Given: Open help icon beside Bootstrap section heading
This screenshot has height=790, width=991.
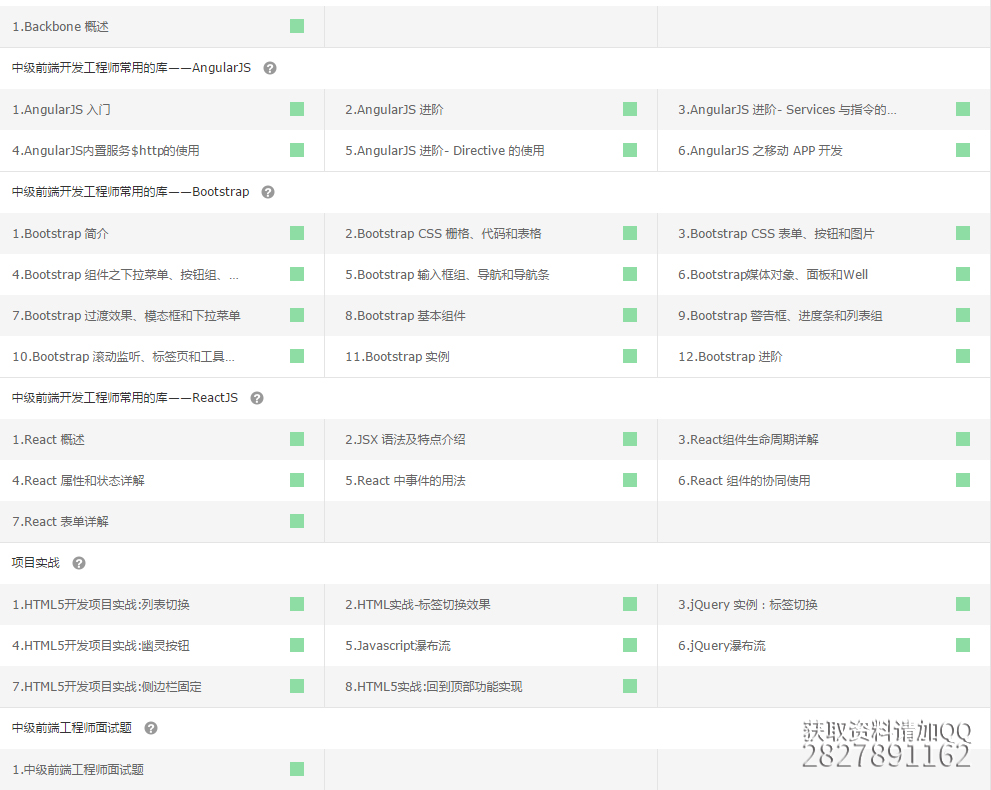Looking at the screenshot, I should pyautogui.click(x=268, y=192).
